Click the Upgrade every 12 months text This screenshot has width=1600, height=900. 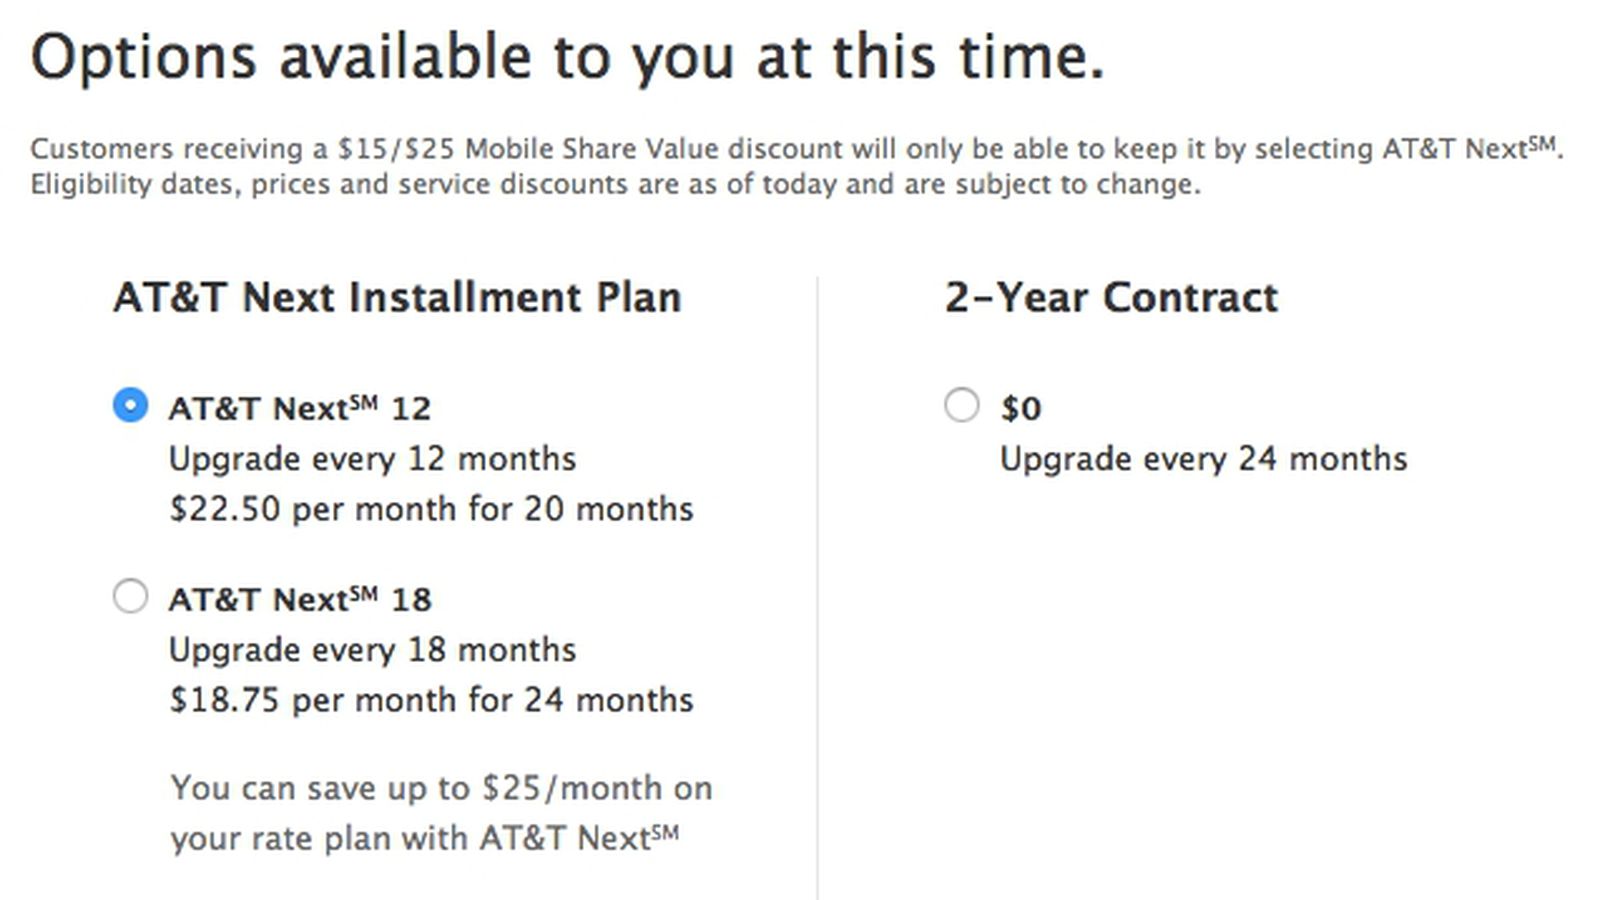372,459
